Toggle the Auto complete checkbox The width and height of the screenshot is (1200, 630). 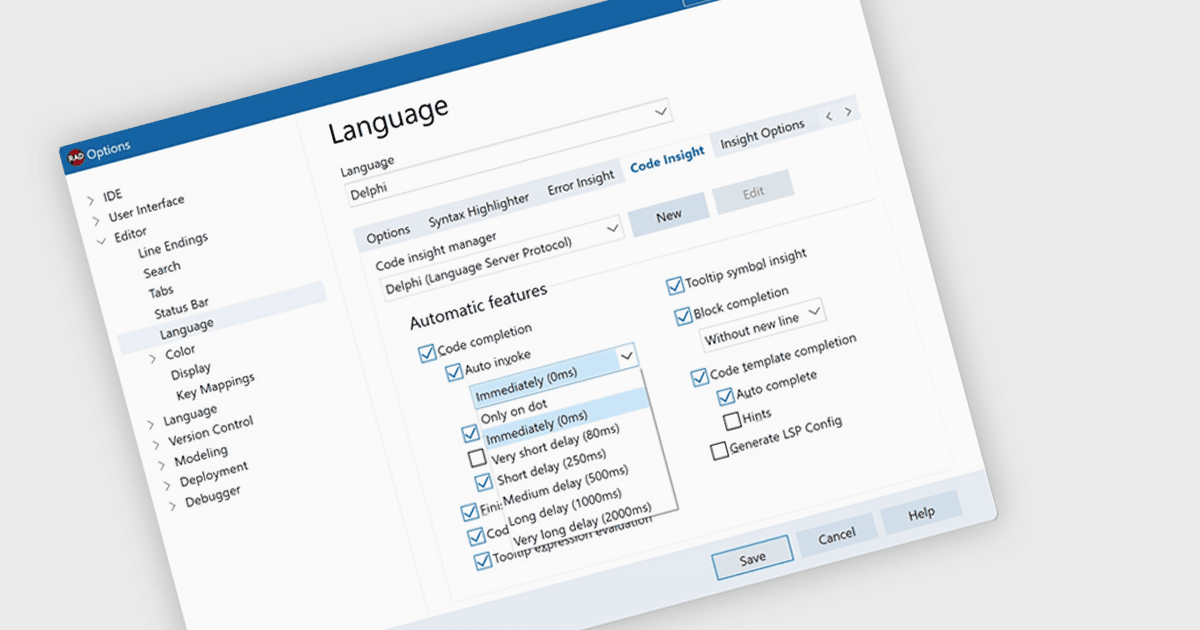725,395
